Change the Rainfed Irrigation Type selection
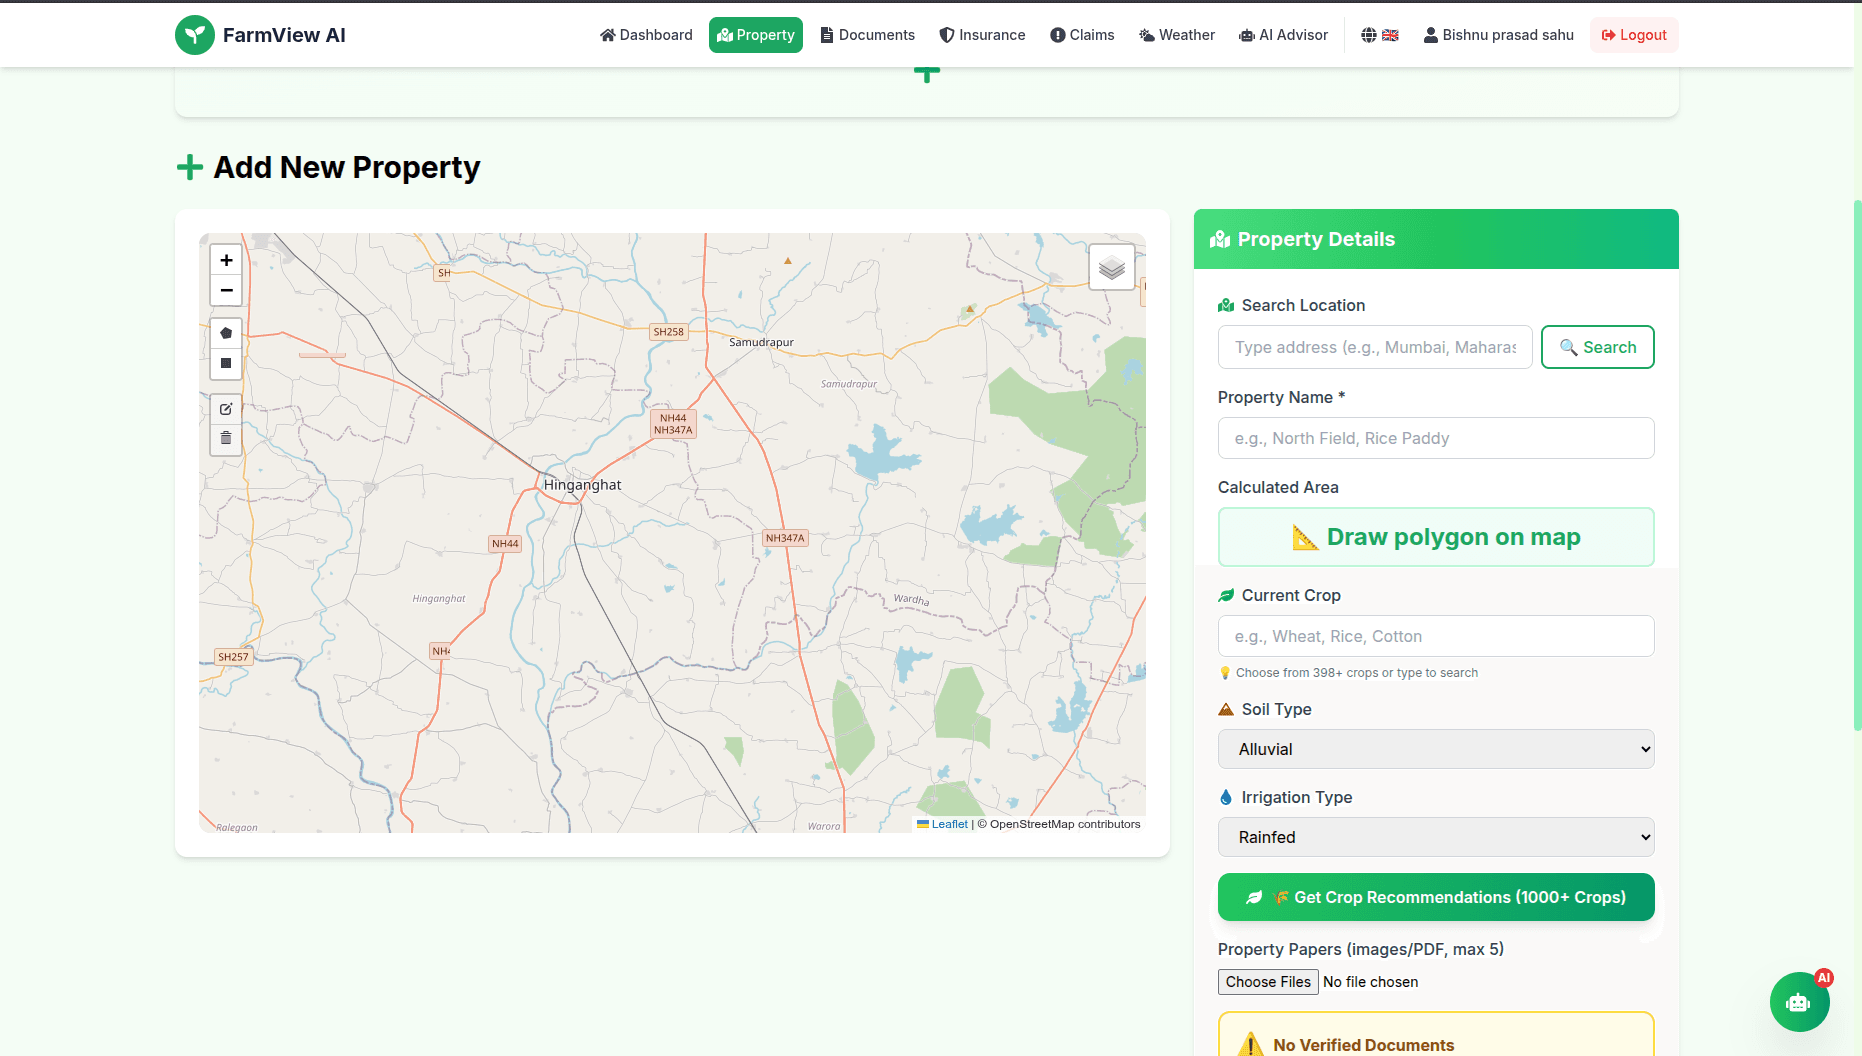Viewport: 1862px width, 1056px height. coord(1435,837)
